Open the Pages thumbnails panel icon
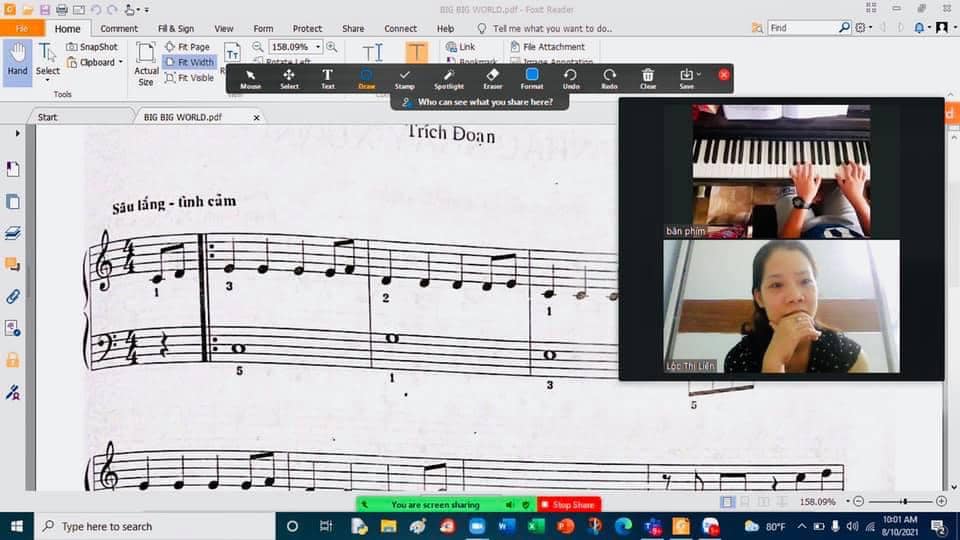 click(13, 201)
